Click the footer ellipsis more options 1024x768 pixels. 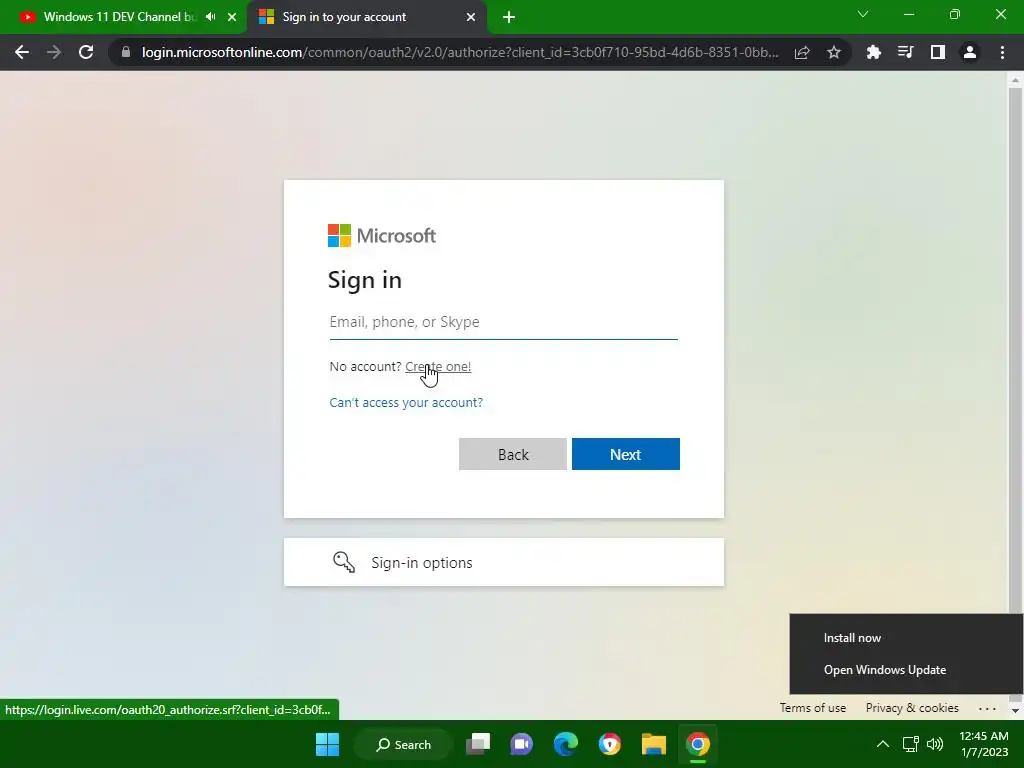coord(987,708)
